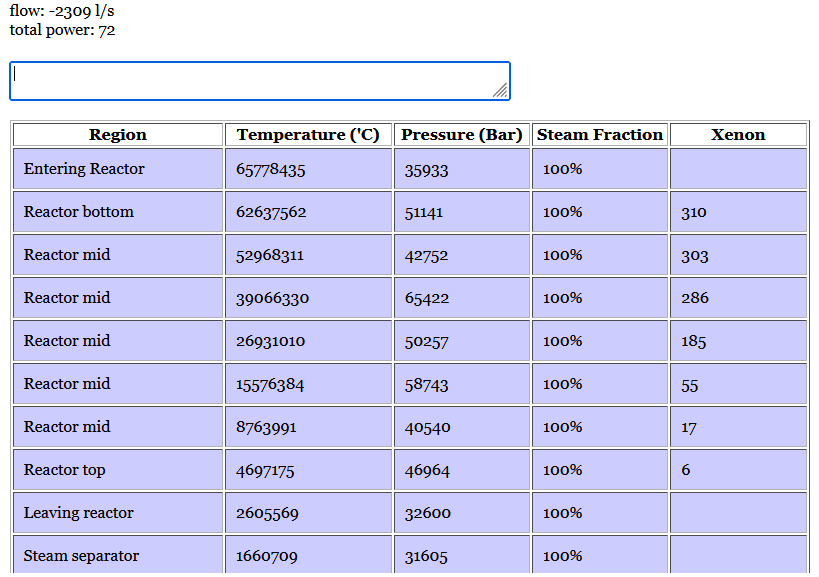Screen dimensions: 819x577
Task: Select the Reactor bottom row label
Action: (79, 211)
